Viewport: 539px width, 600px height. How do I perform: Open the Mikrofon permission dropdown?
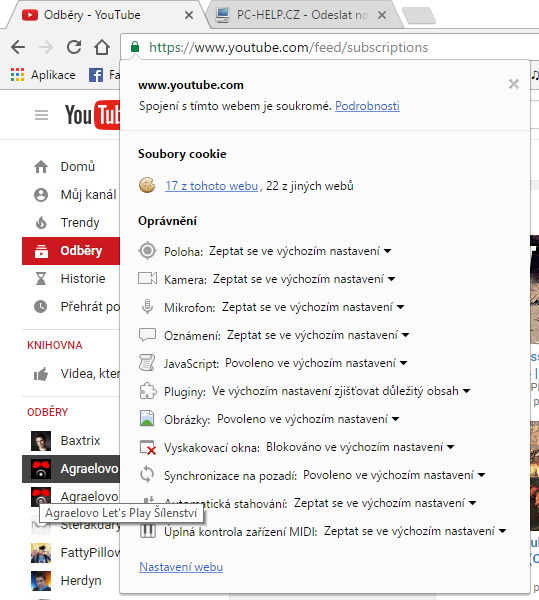[x=313, y=307]
